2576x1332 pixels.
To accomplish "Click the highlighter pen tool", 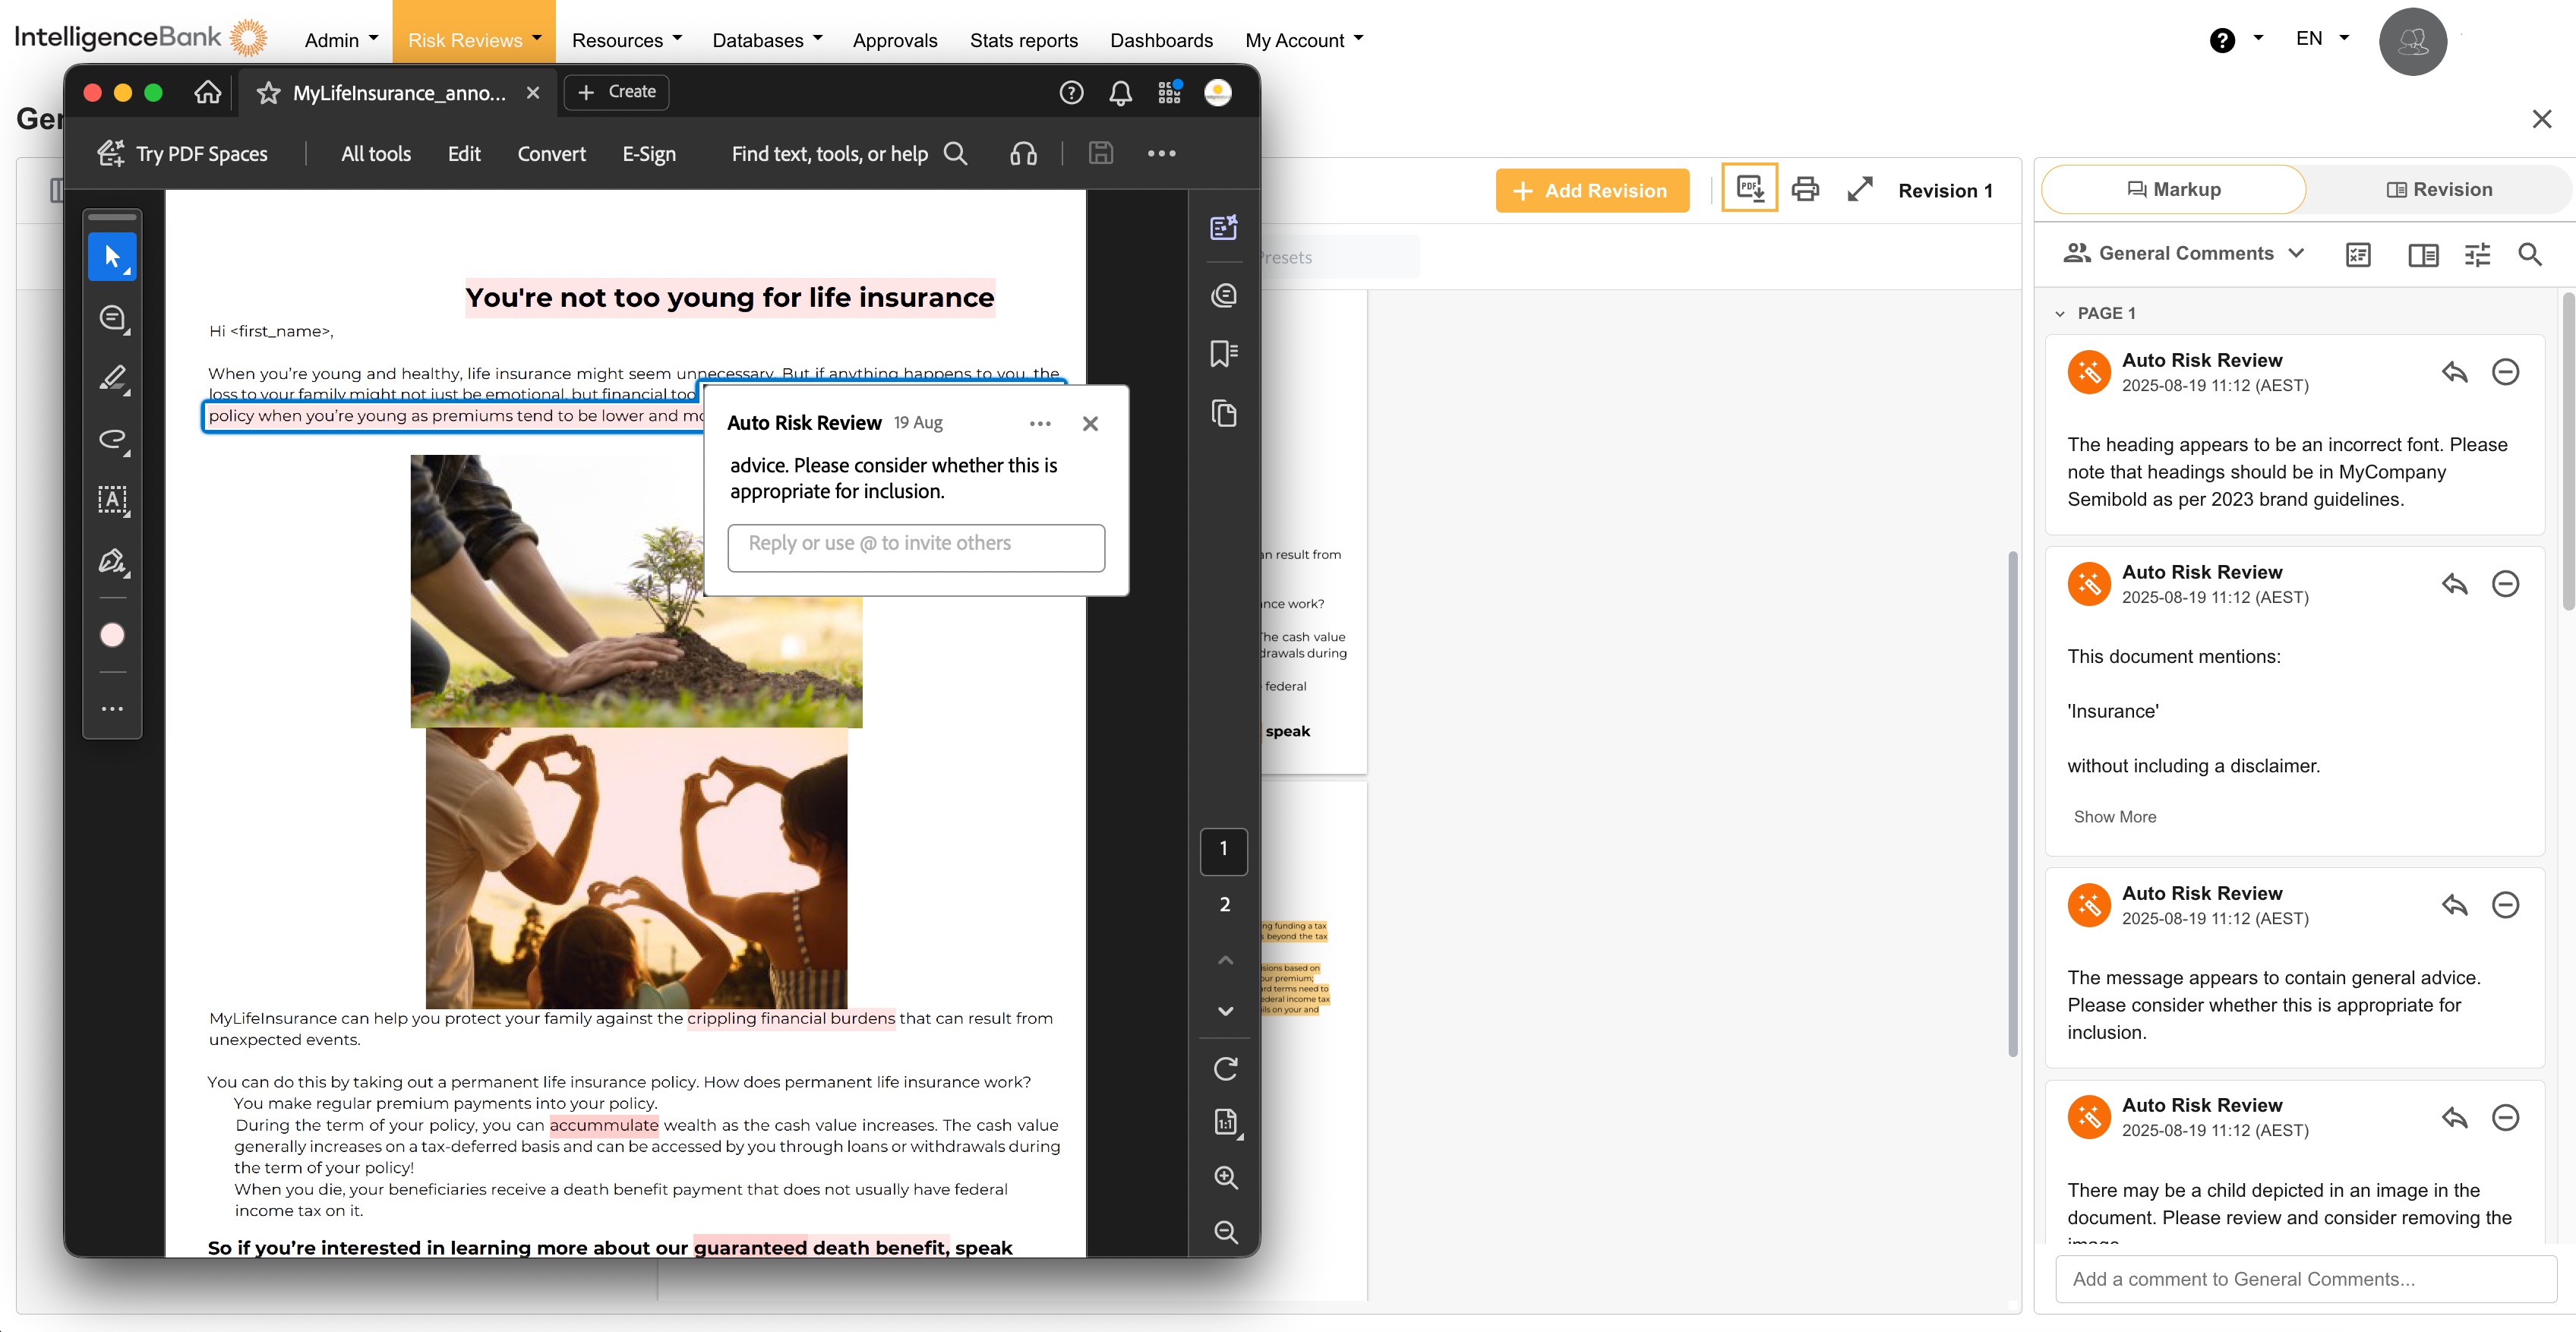I will click(x=112, y=378).
